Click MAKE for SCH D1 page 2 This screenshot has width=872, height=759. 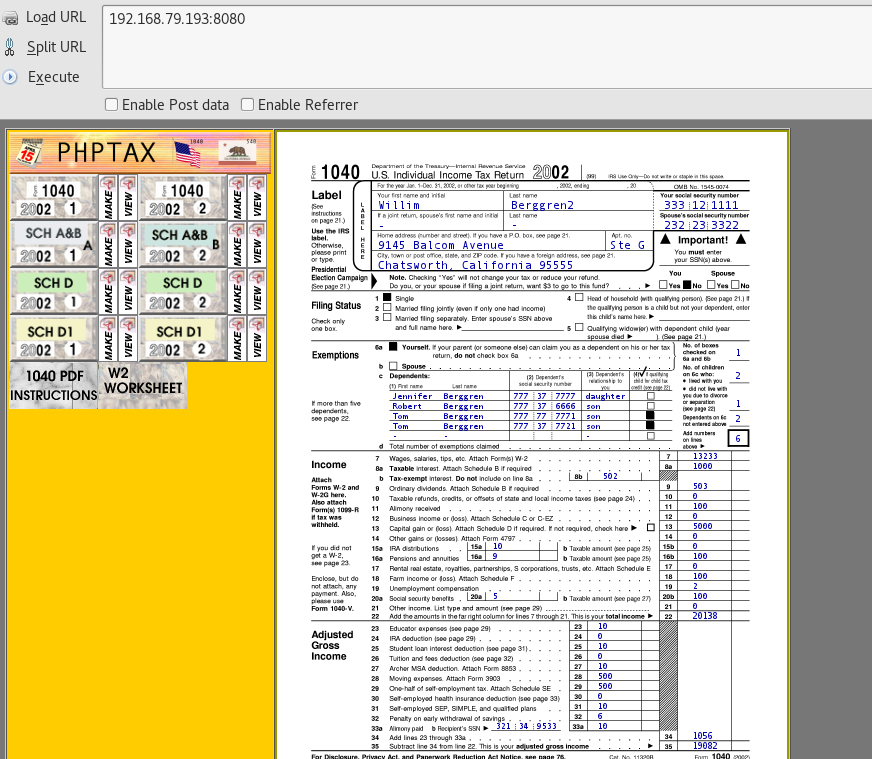point(237,339)
